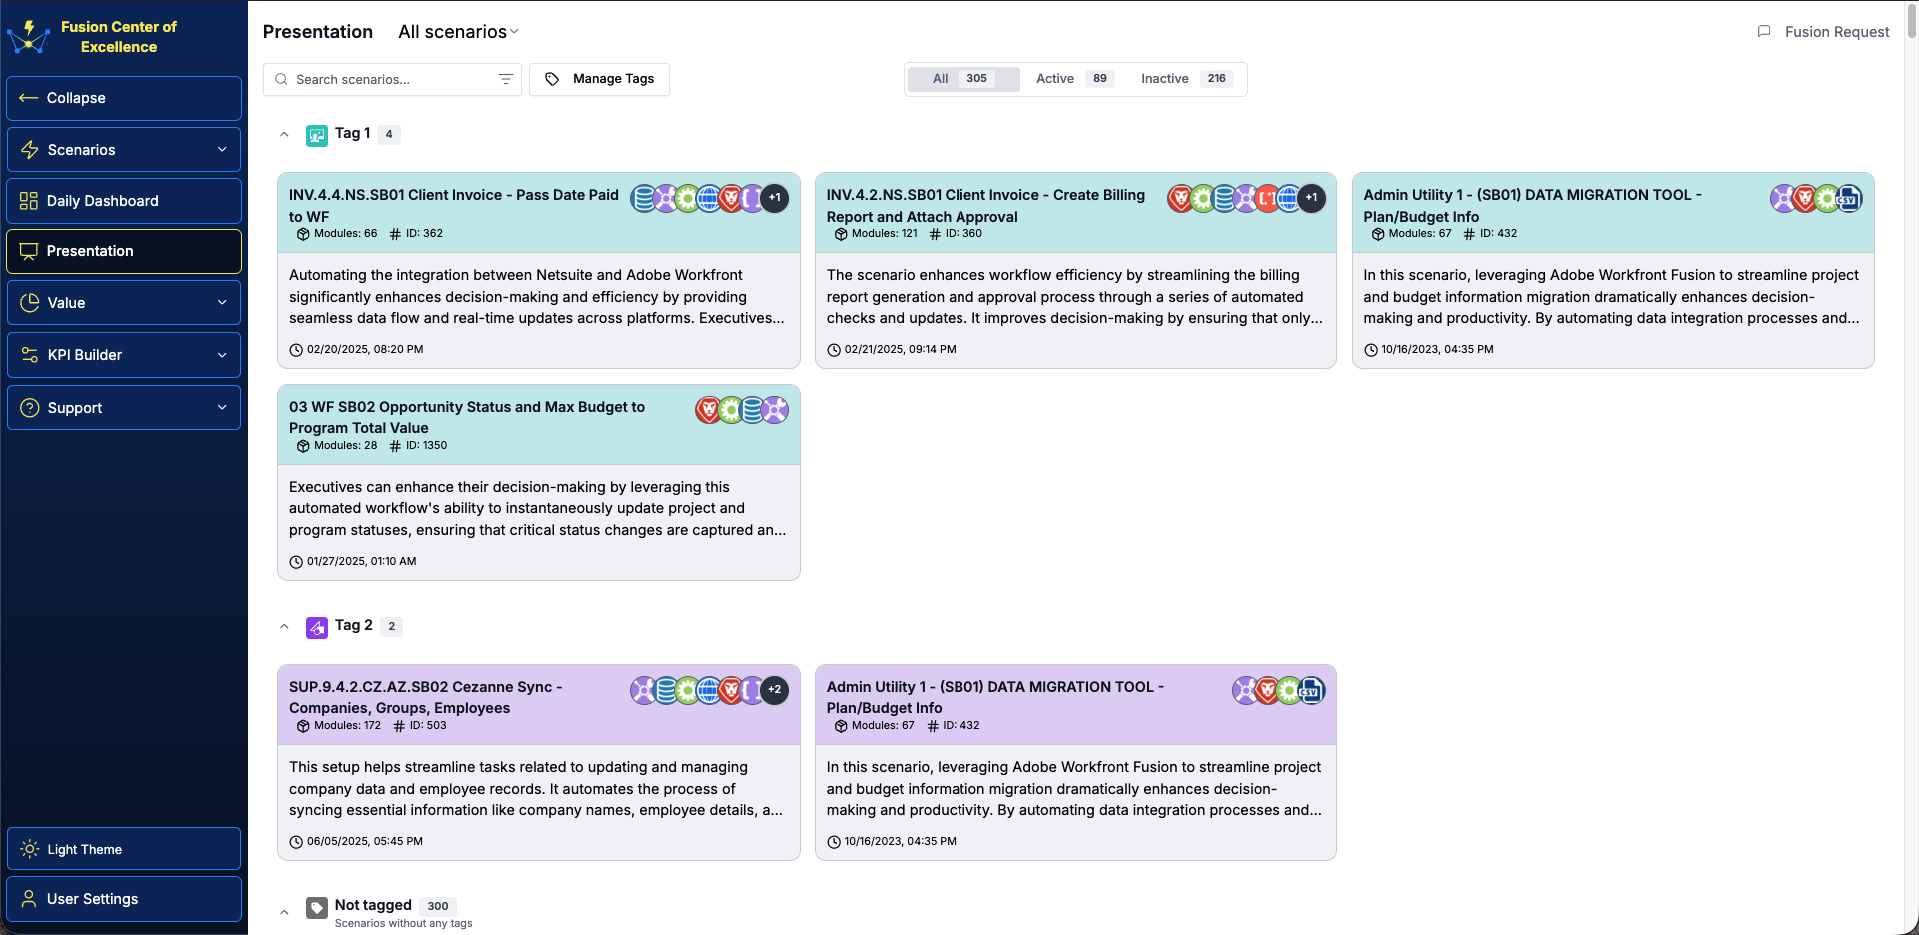Open SUP.9.4.2.CZ.AZ.SB02 Cezanne Sync card
Screen dimensions: 1919x935
pyautogui.click(x=539, y=763)
